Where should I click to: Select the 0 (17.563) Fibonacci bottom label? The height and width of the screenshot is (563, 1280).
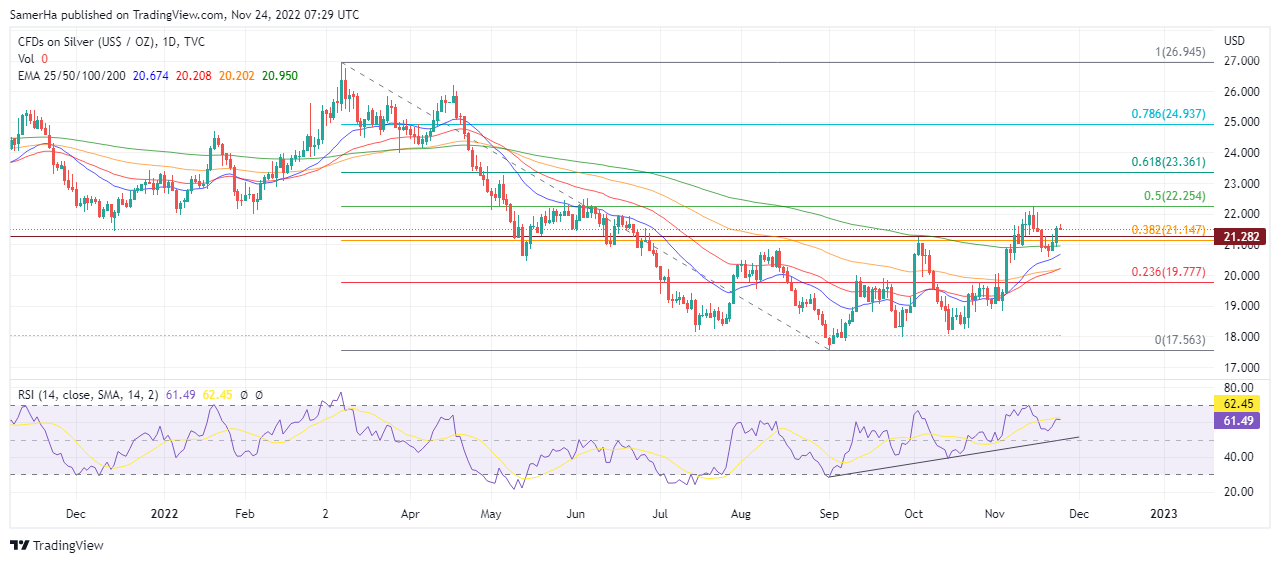pos(1182,340)
